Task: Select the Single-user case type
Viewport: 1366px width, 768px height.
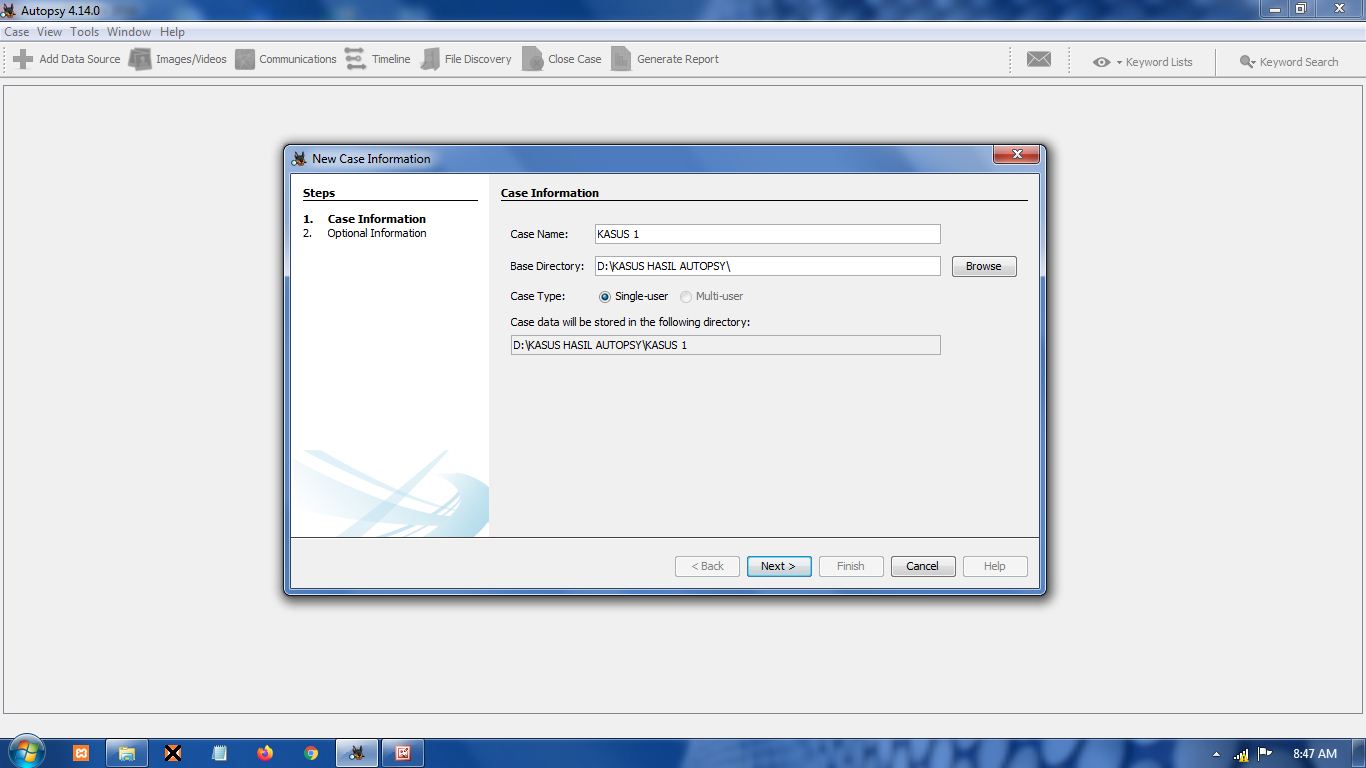Action: pos(605,297)
